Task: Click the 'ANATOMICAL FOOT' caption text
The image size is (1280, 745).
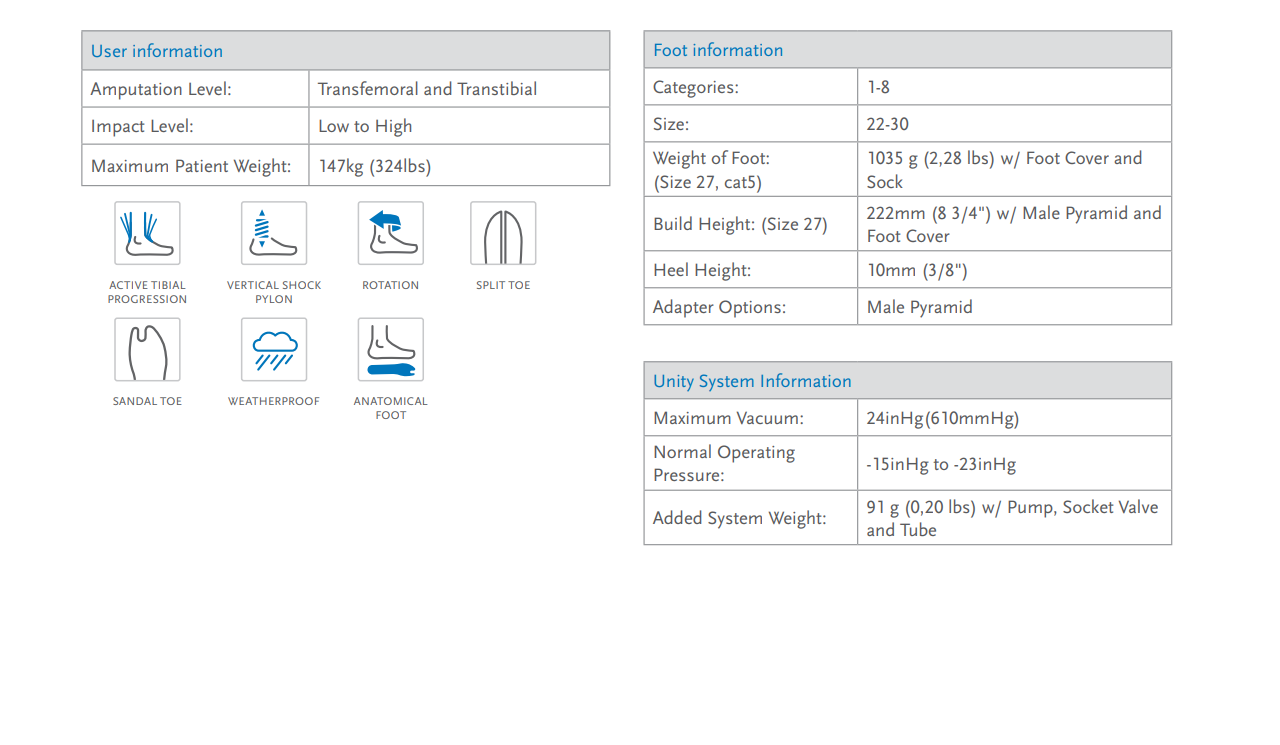Action: (391, 408)
